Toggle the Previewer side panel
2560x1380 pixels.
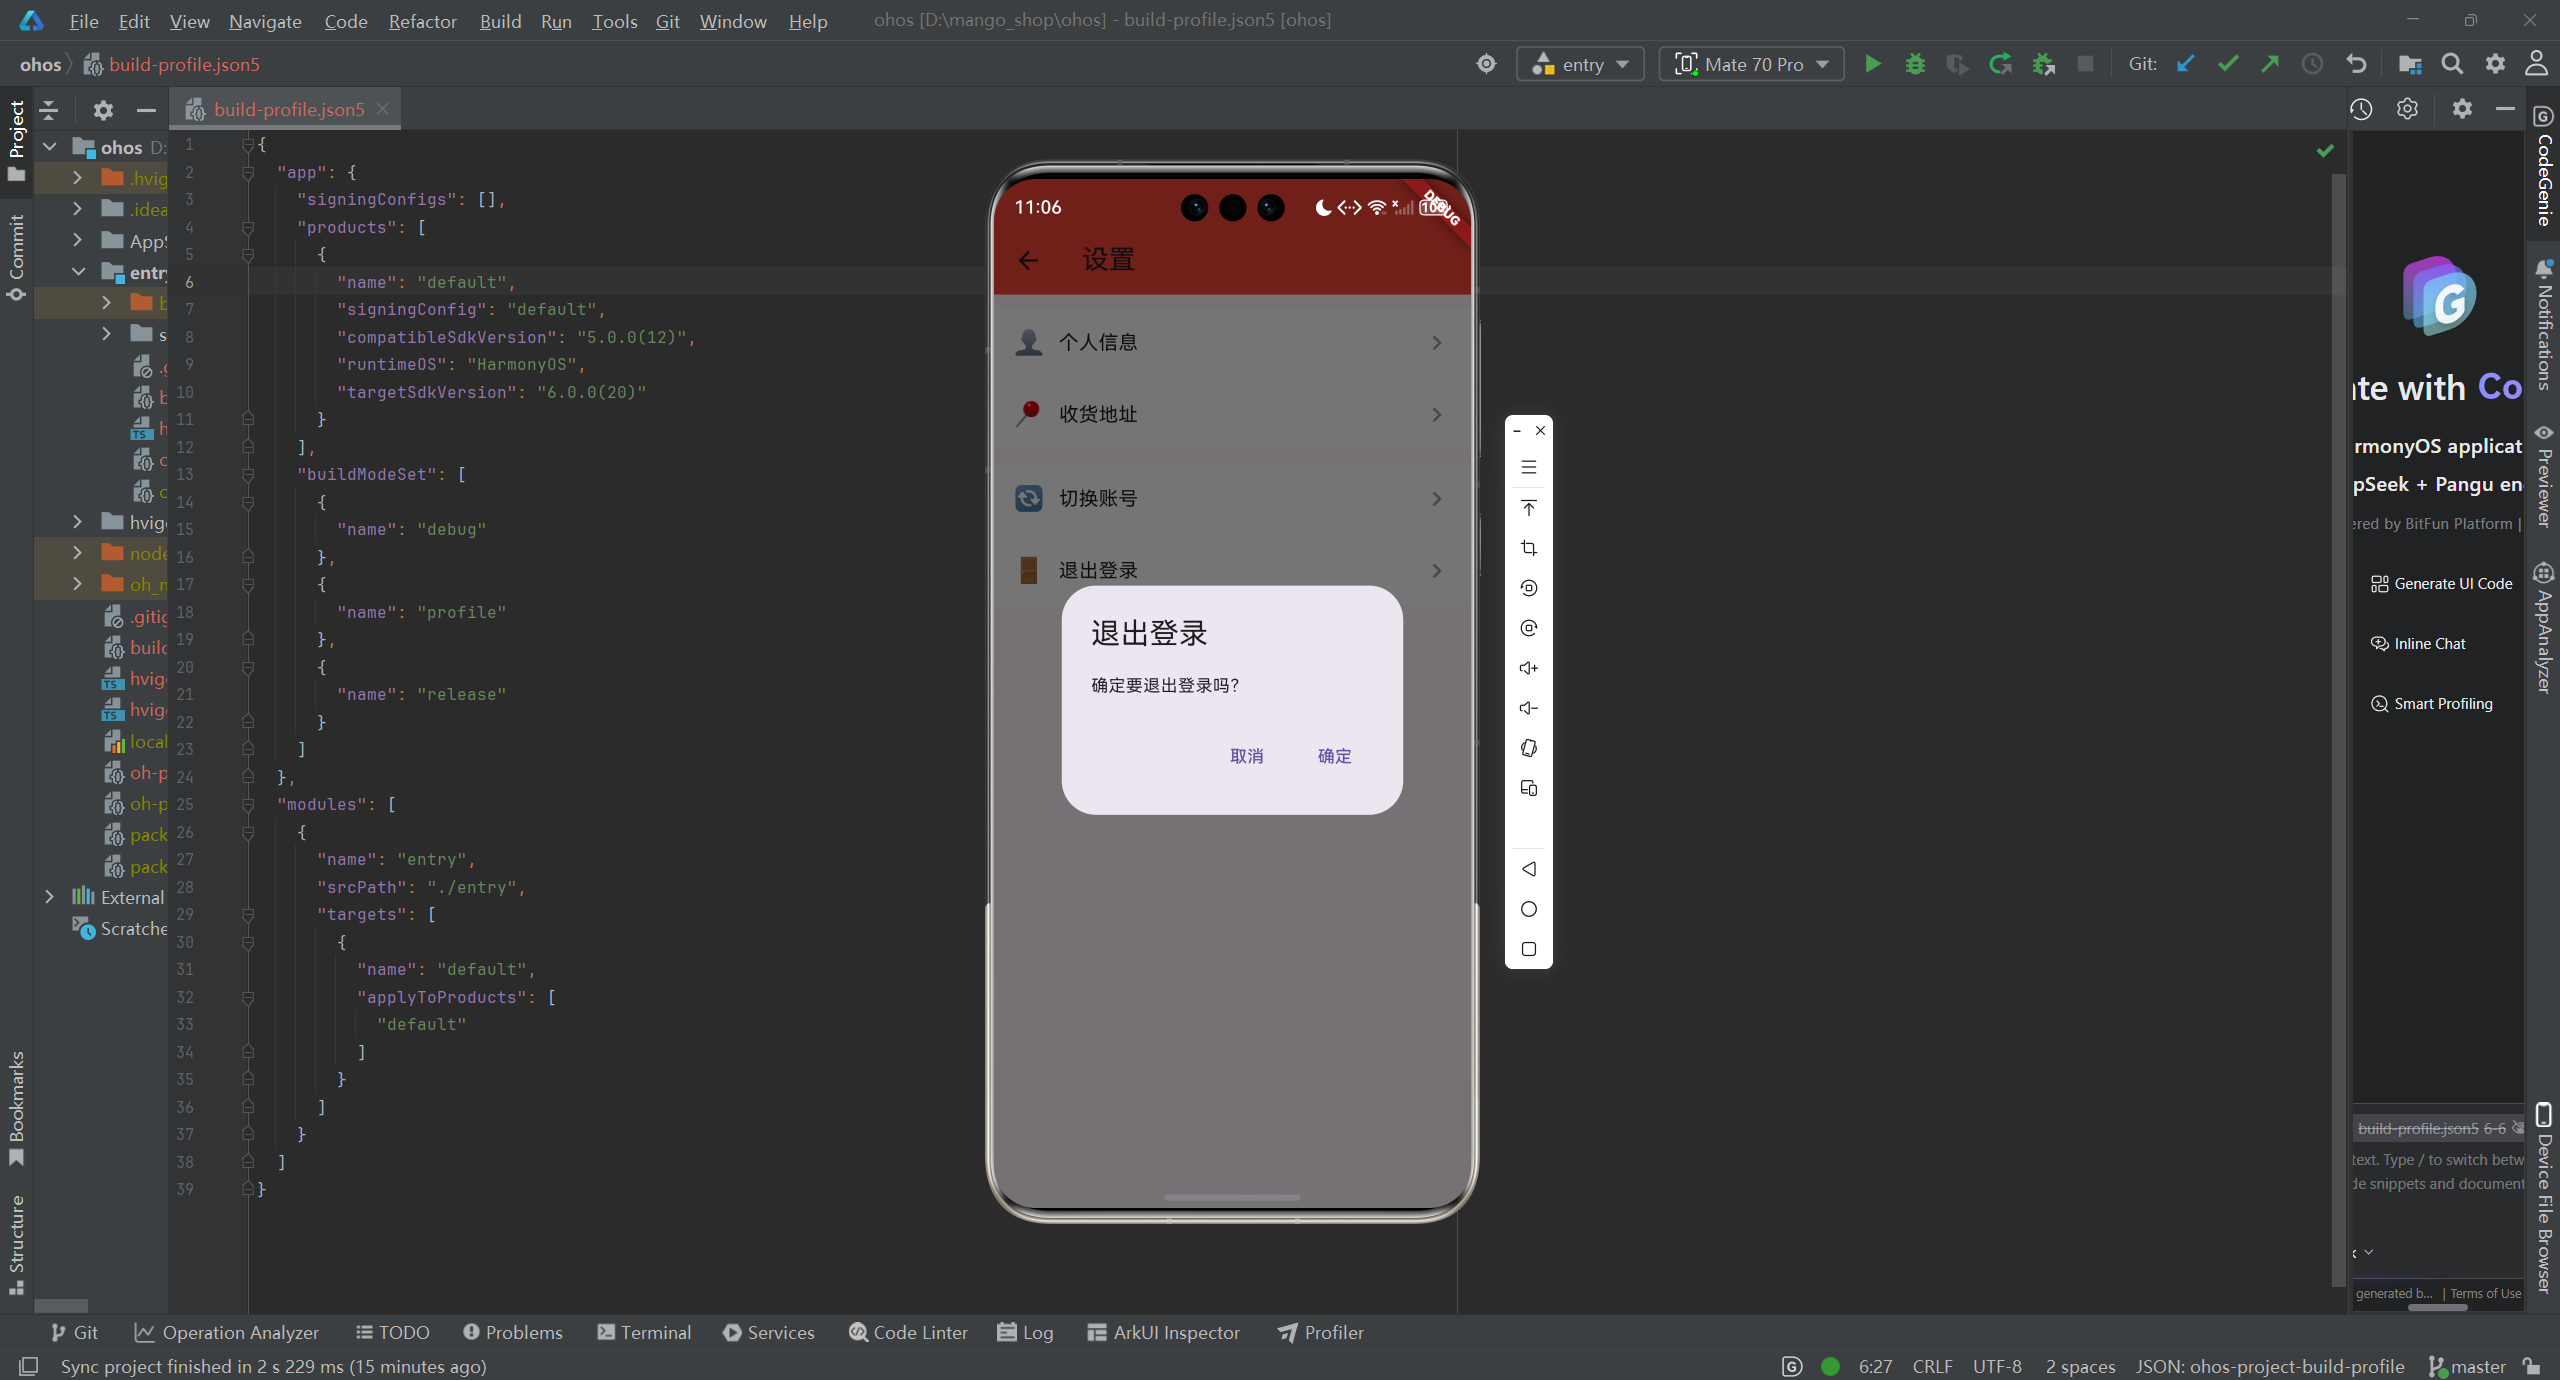point(2544,478)
